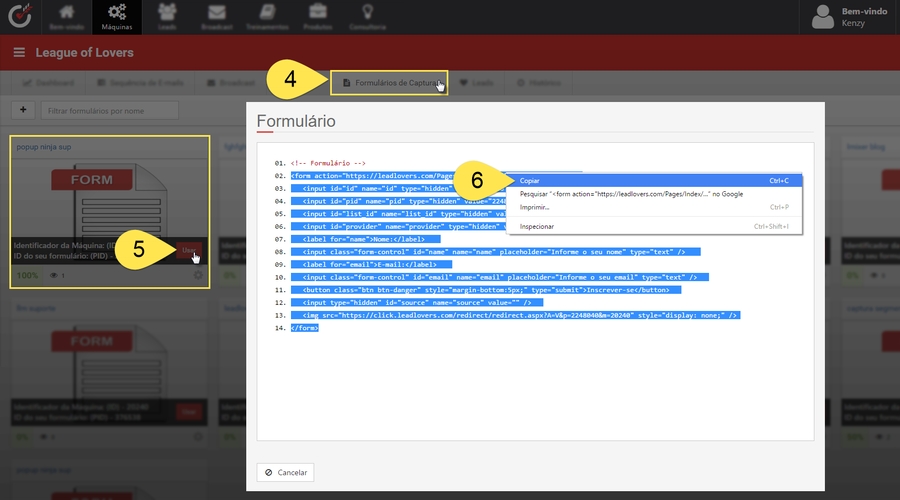Open Treinamentos book icon

tap(268, 16)
